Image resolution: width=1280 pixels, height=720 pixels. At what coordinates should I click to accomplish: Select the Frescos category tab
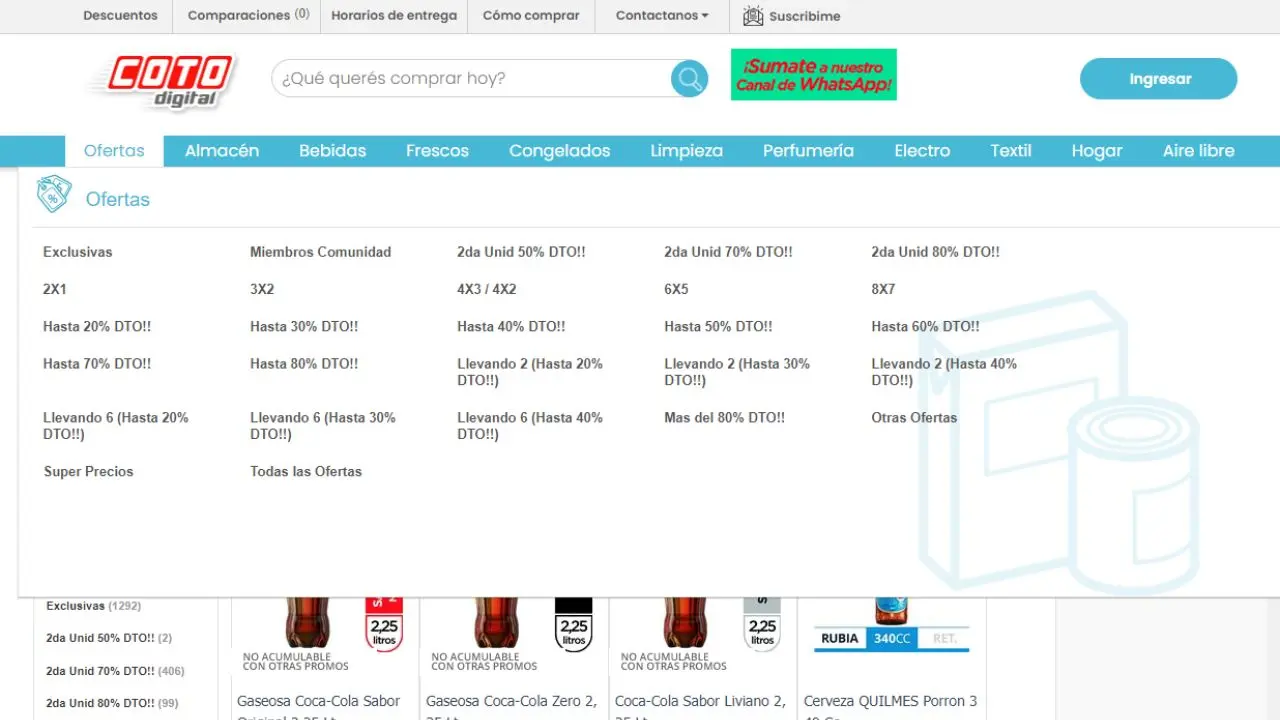pos(437,151)
